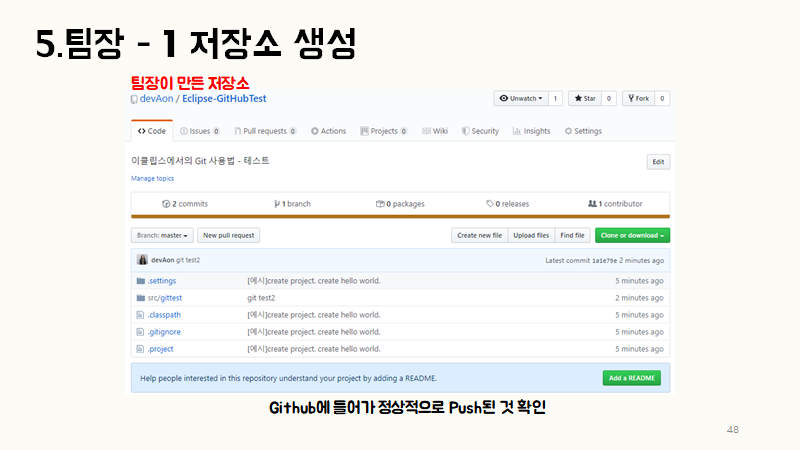The image size is (800, 450).
Task: Open the Projects tab
Action: (x=384, y=131)
